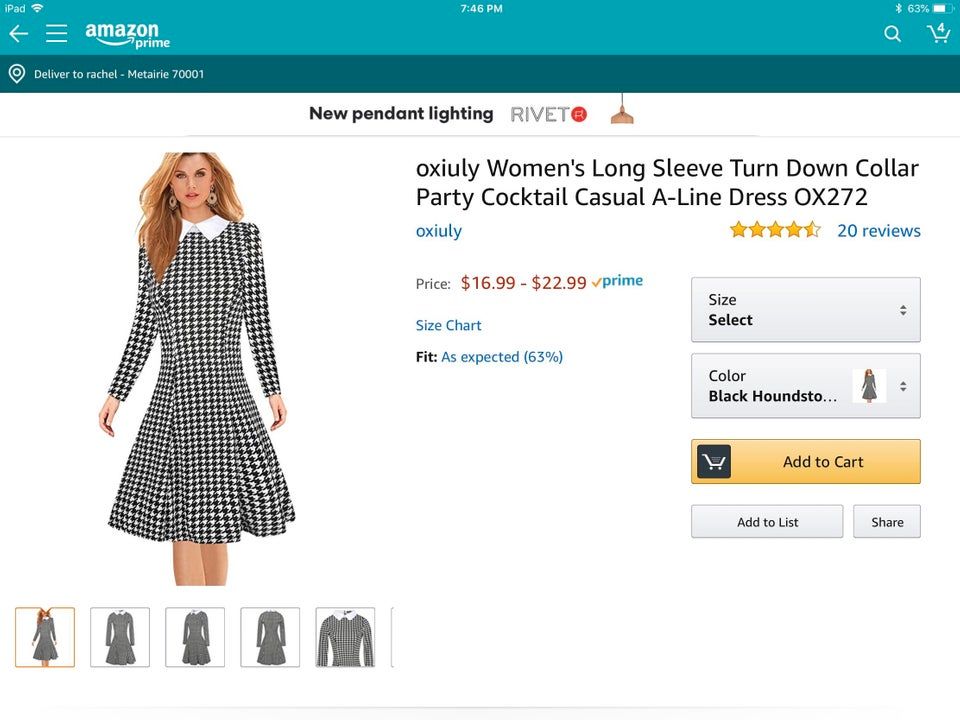960x720 pixels.
Task: Select the fourth dress thumbnail
Action: pos(270,637)
